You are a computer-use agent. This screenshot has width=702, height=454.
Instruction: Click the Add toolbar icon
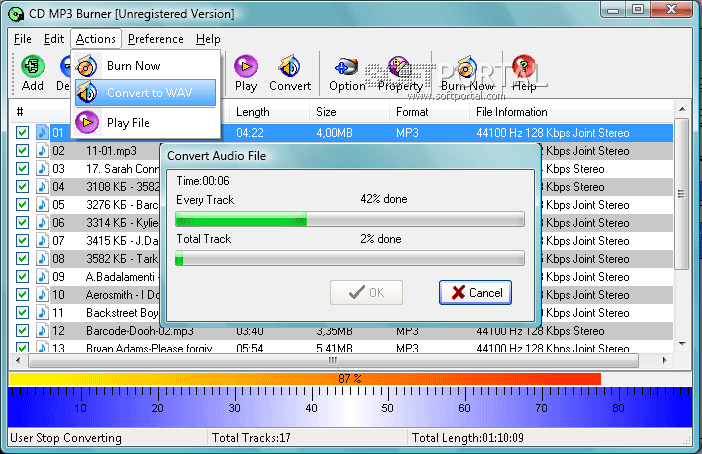[33, 73]
